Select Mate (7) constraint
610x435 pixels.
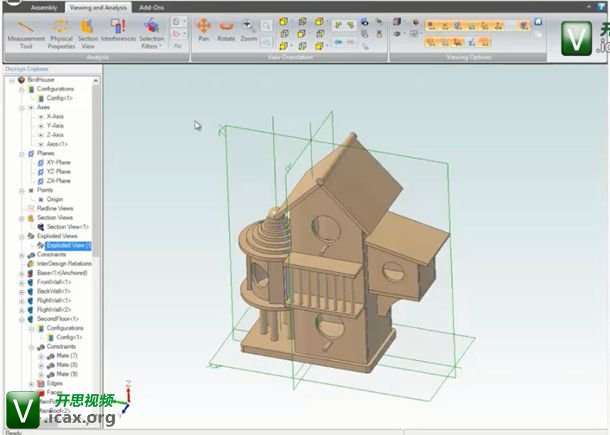[x=67, y=356]
